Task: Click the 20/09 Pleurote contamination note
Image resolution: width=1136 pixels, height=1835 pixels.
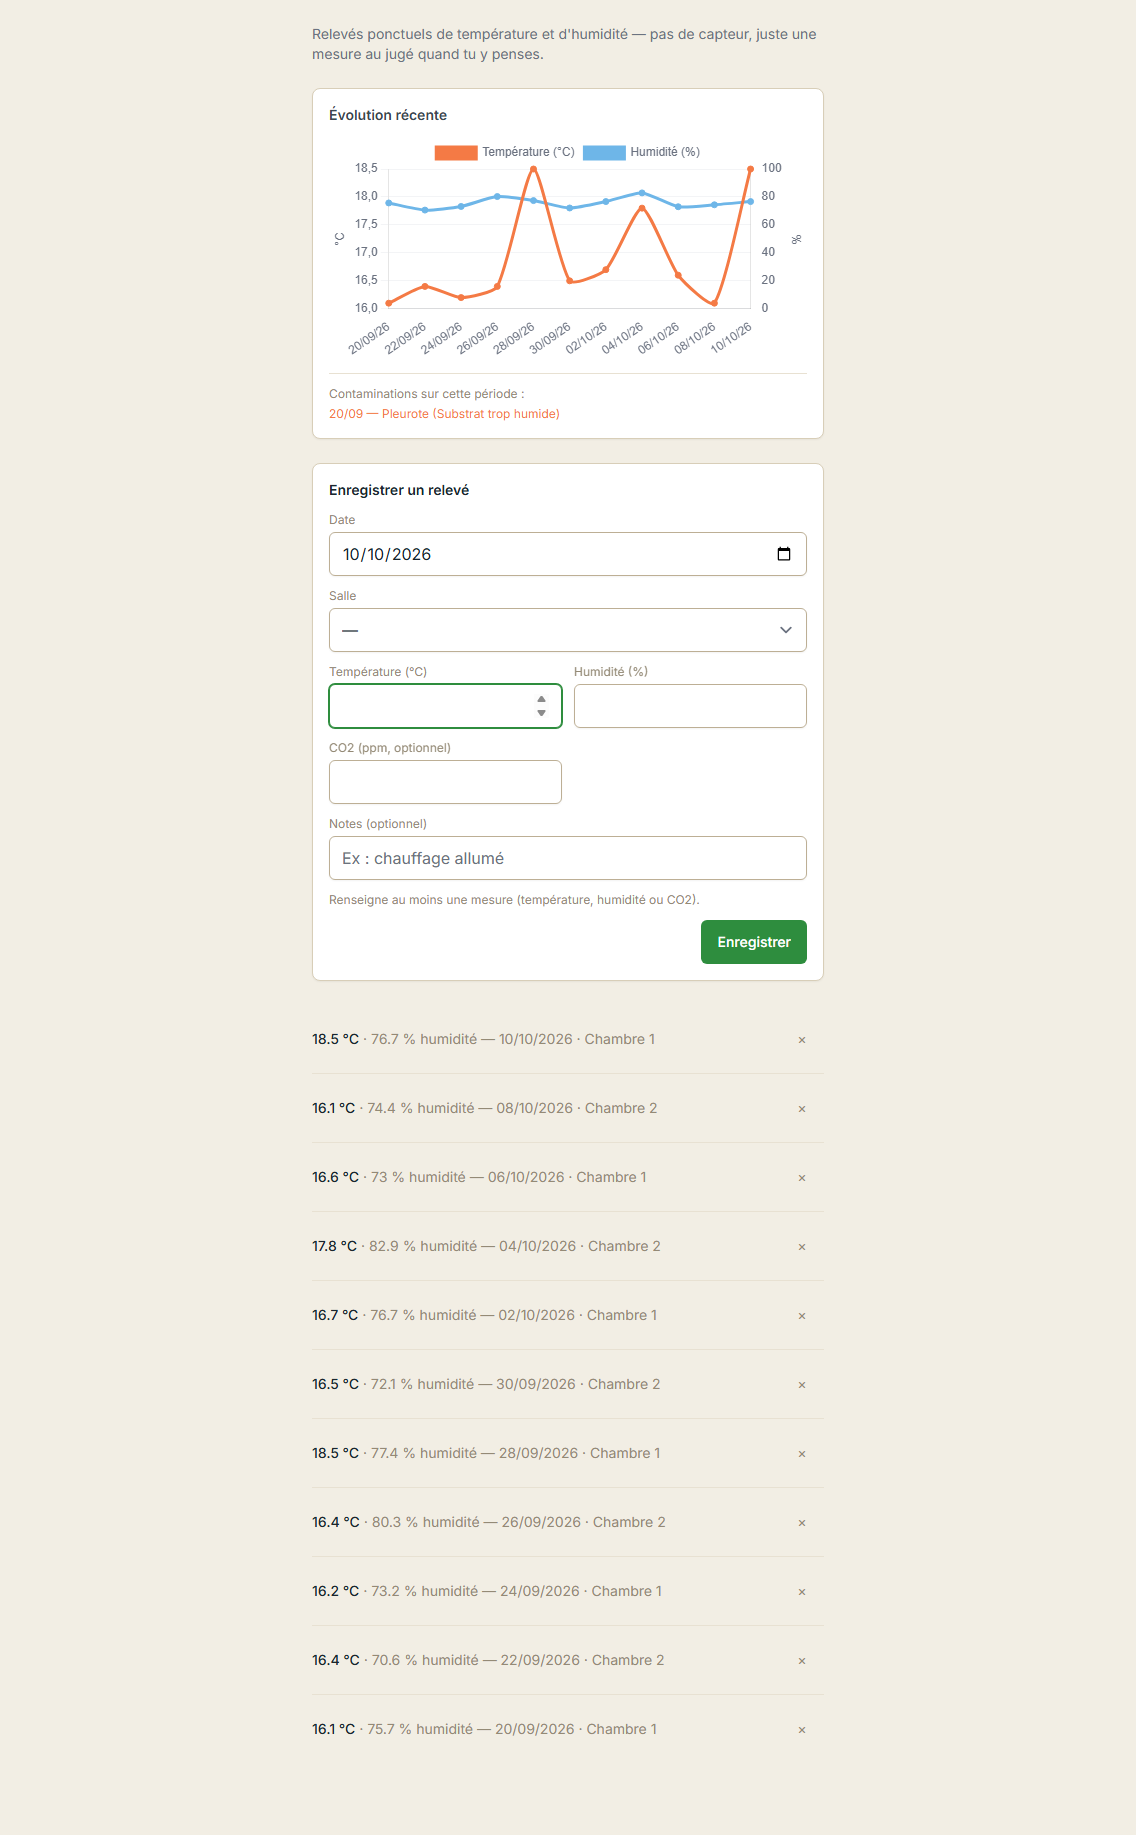Action: tap(444, 414)
